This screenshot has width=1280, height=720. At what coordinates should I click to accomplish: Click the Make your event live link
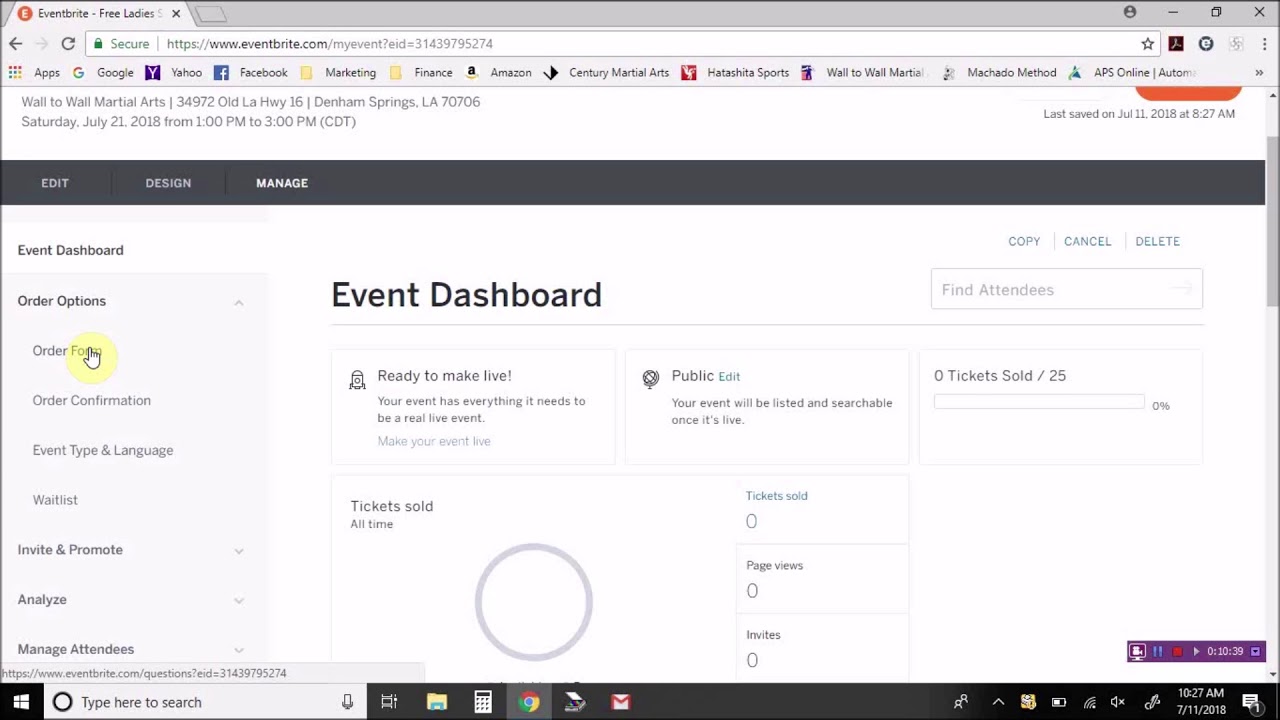(434, 441)
